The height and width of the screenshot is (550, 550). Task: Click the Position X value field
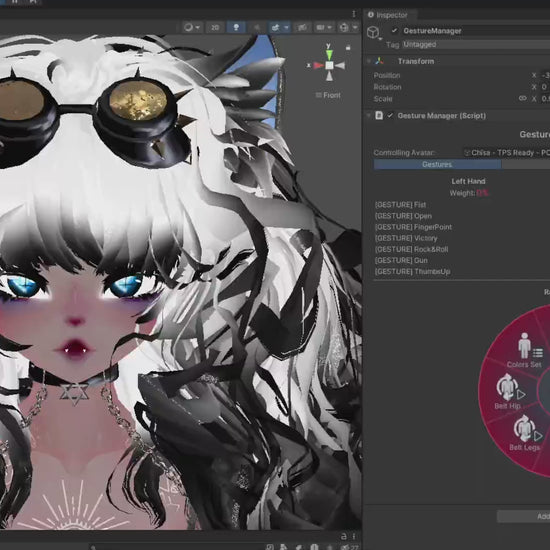[545, 75]
